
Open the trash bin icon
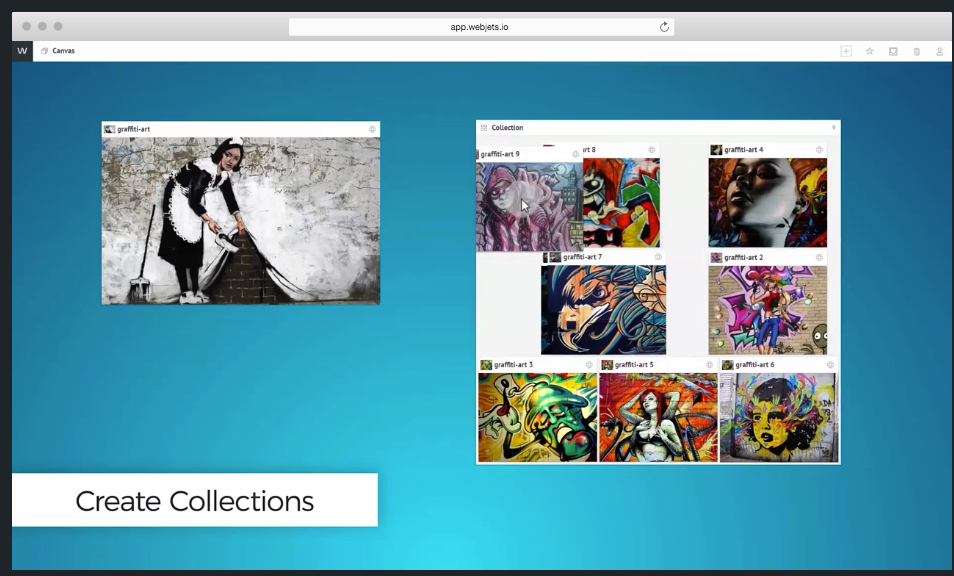[916, 51]
